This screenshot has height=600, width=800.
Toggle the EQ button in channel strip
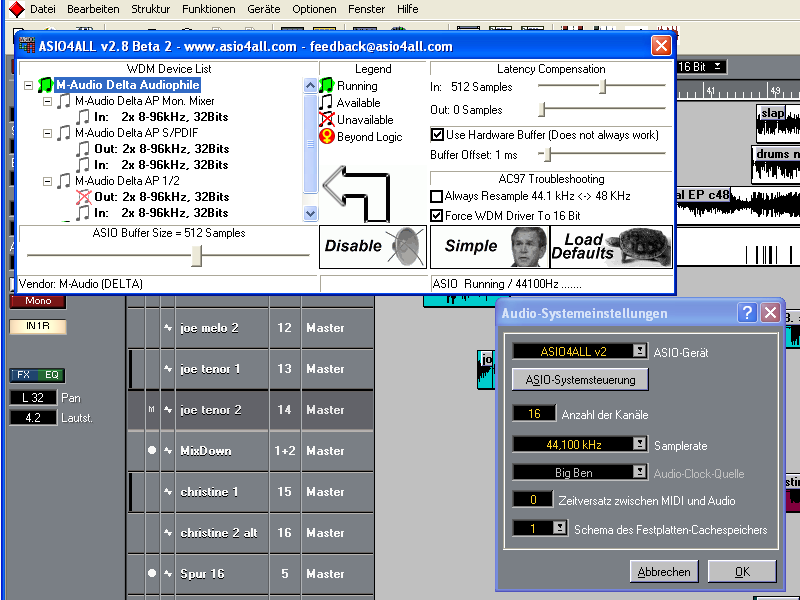tap(51, 375)
